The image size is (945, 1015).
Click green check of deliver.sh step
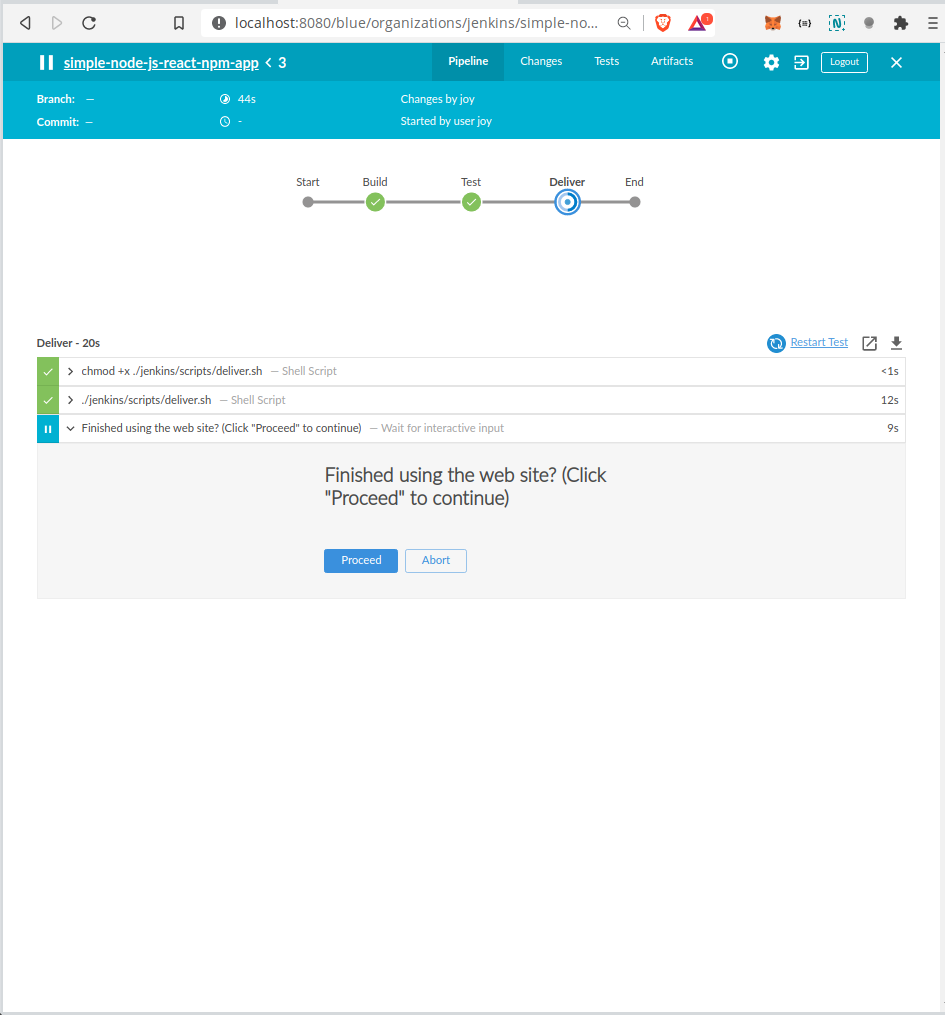(x=48, y=400)
